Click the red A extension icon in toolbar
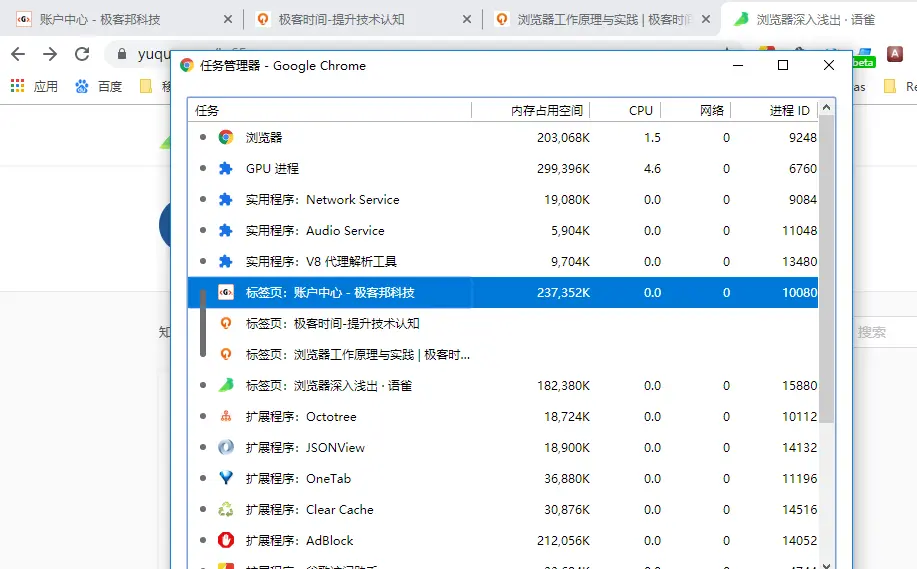Viewport: 917px width, 569px height. click(x=895, y=54)
